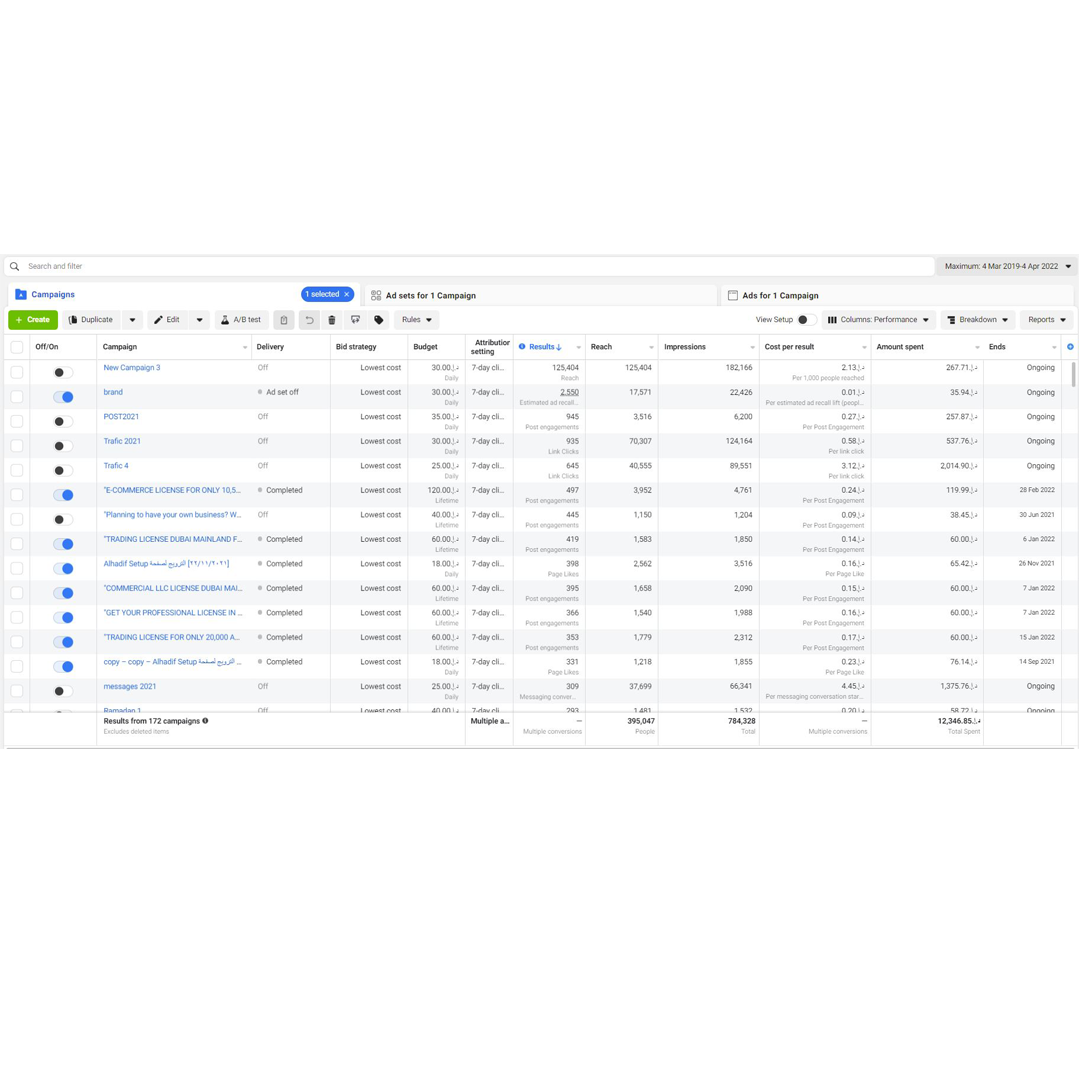Open the Columns: Performance dropdown
This screenshot has width=1080, height=1080.
[x=878, y=320]
